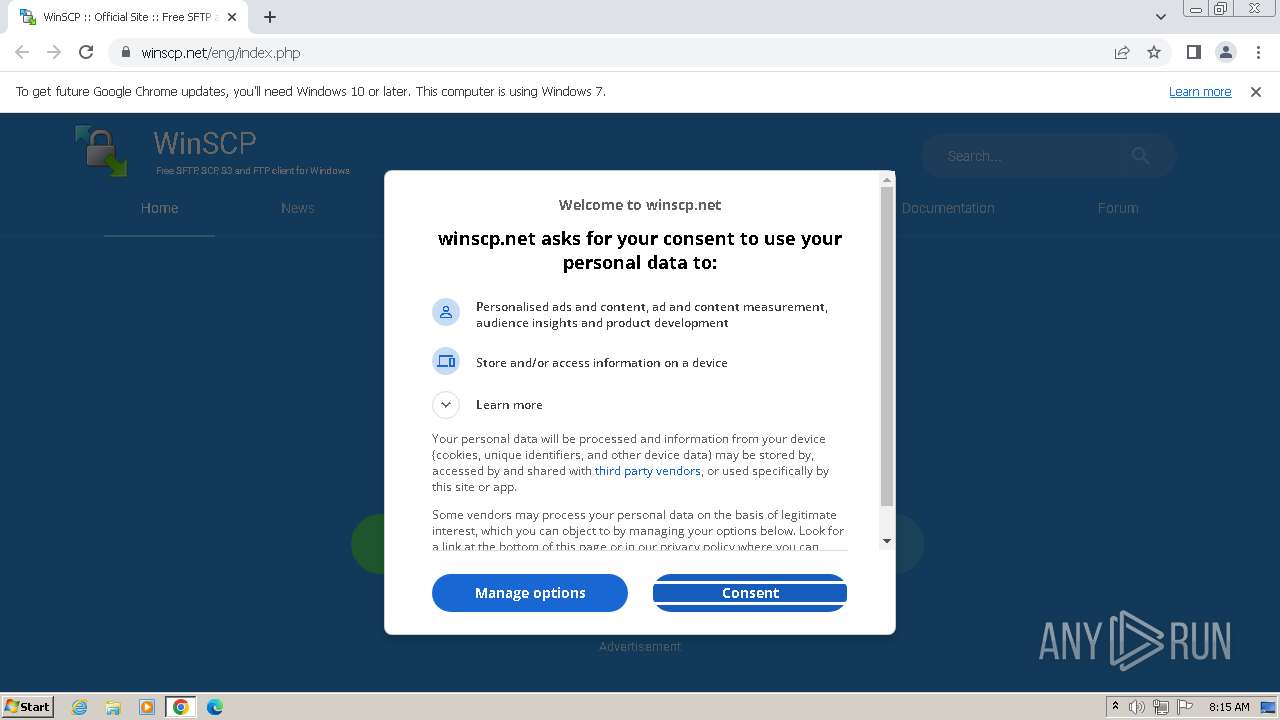Click the personalised ads person icon
The image size is (1280, 720).
(x=446, y=313)
